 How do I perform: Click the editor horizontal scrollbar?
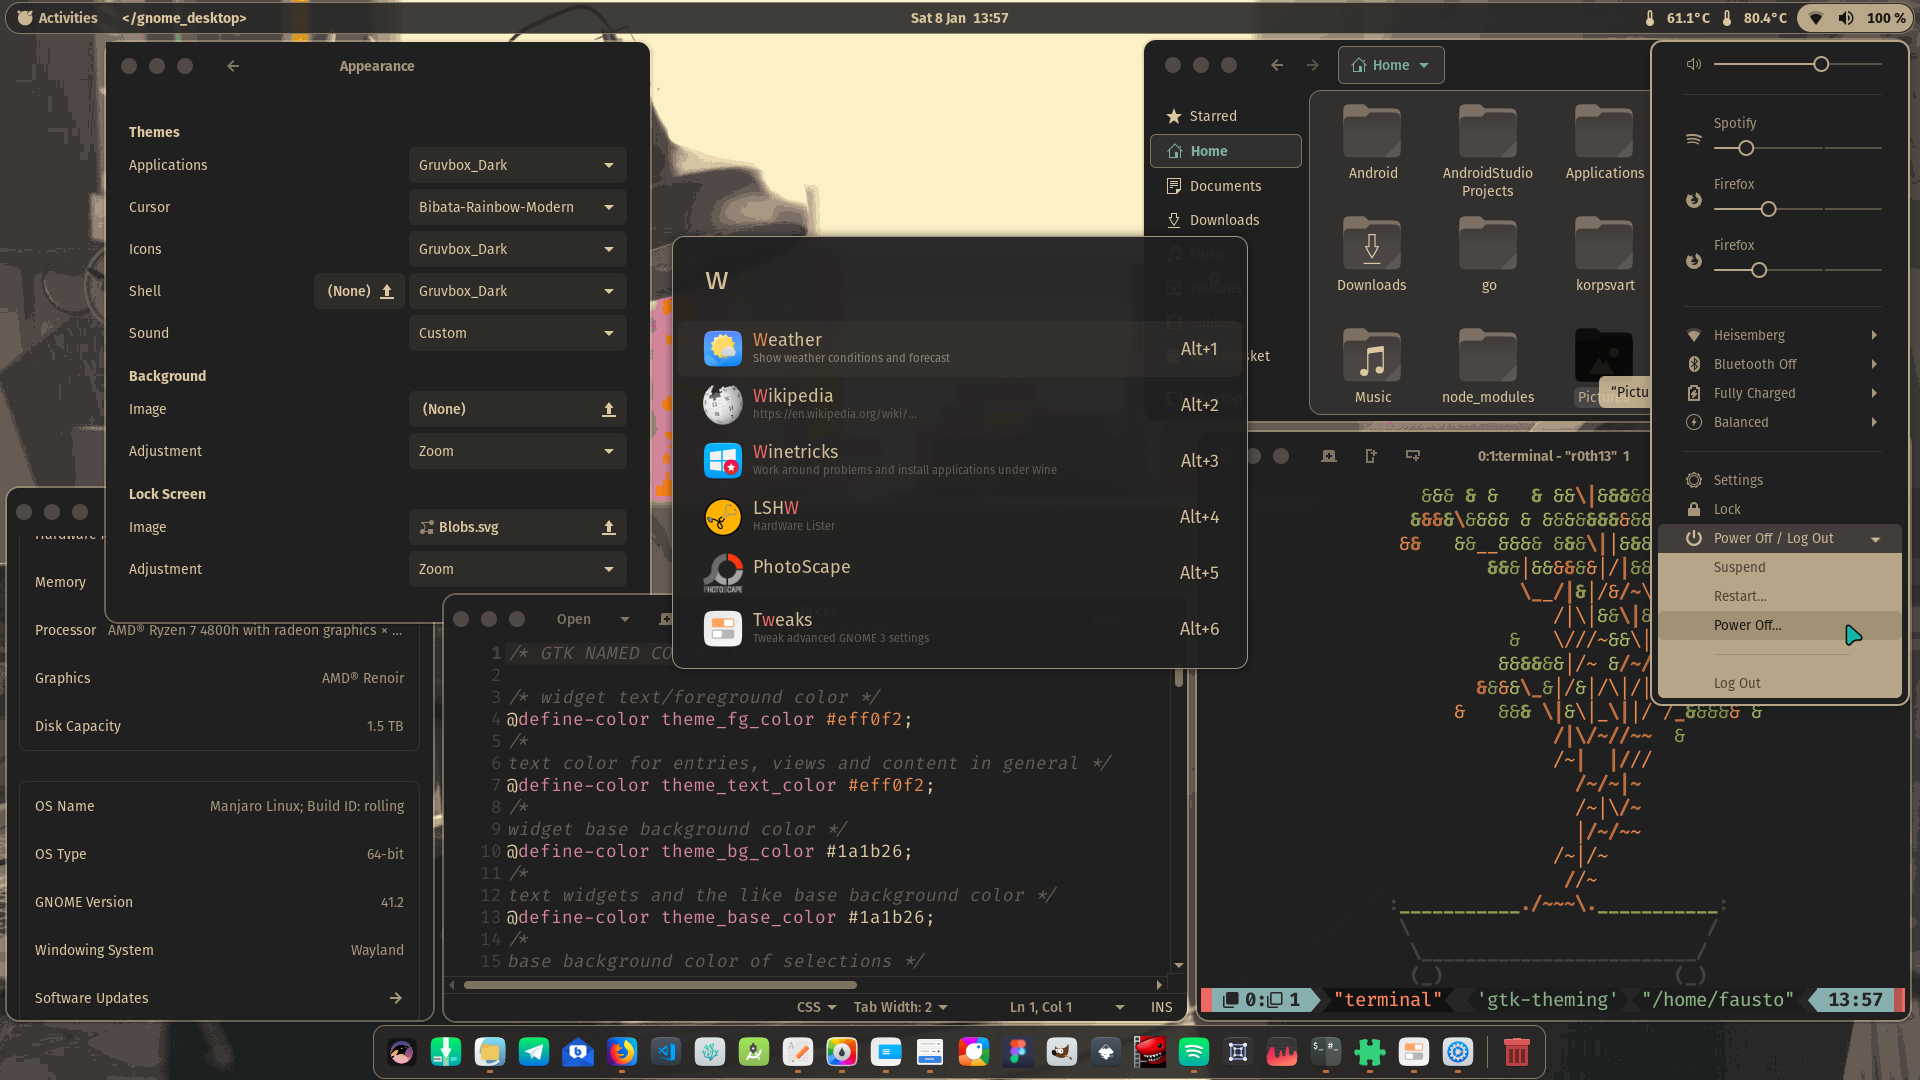(x=660, y=985)
